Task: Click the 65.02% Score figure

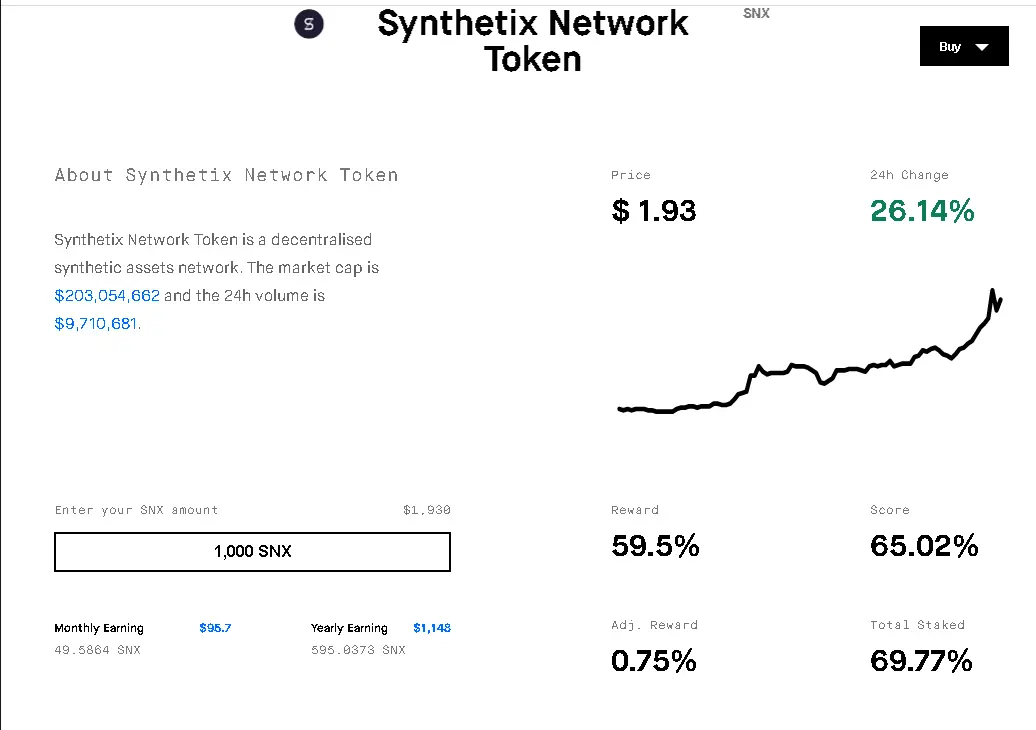Action: pyautogui.click(x=924, y=546)
